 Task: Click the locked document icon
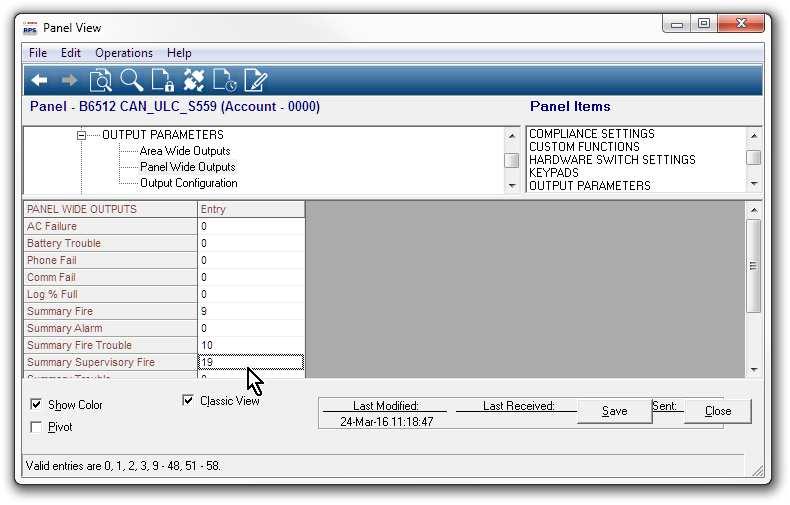163,80
